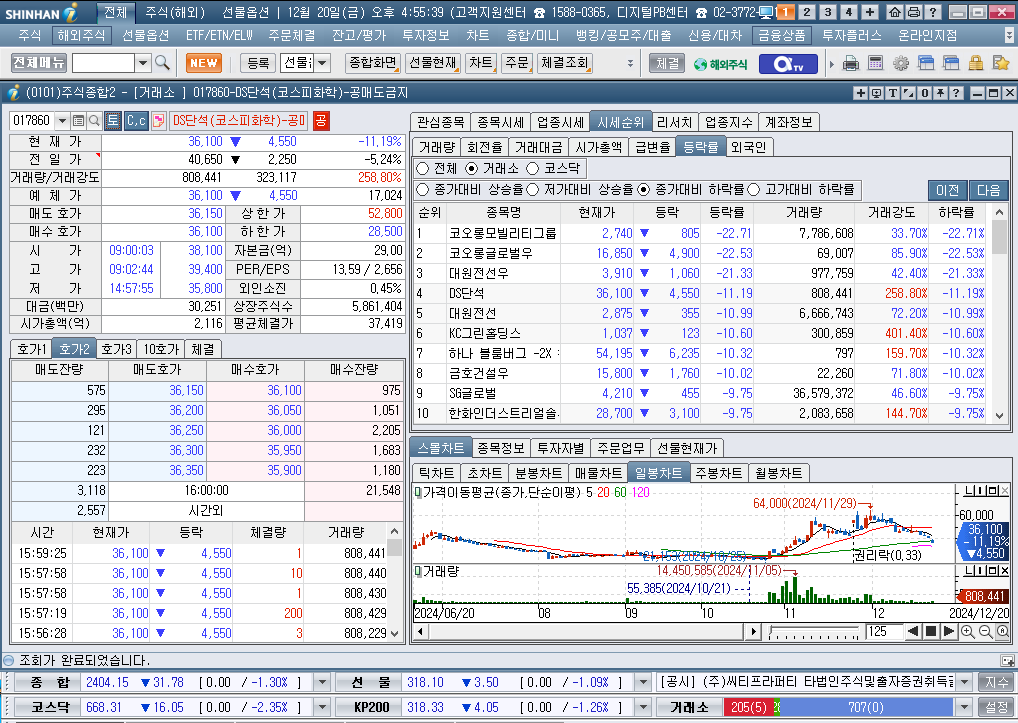Click the chart horizontal scrollbar
Viewport: 1018px width, 723px height.
[586, 631]
